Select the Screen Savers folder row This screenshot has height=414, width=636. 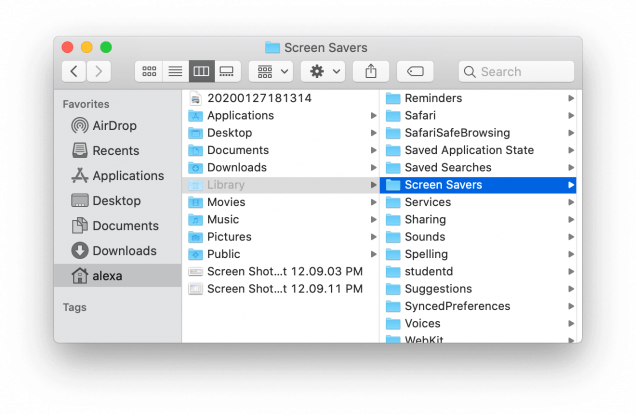478,185
